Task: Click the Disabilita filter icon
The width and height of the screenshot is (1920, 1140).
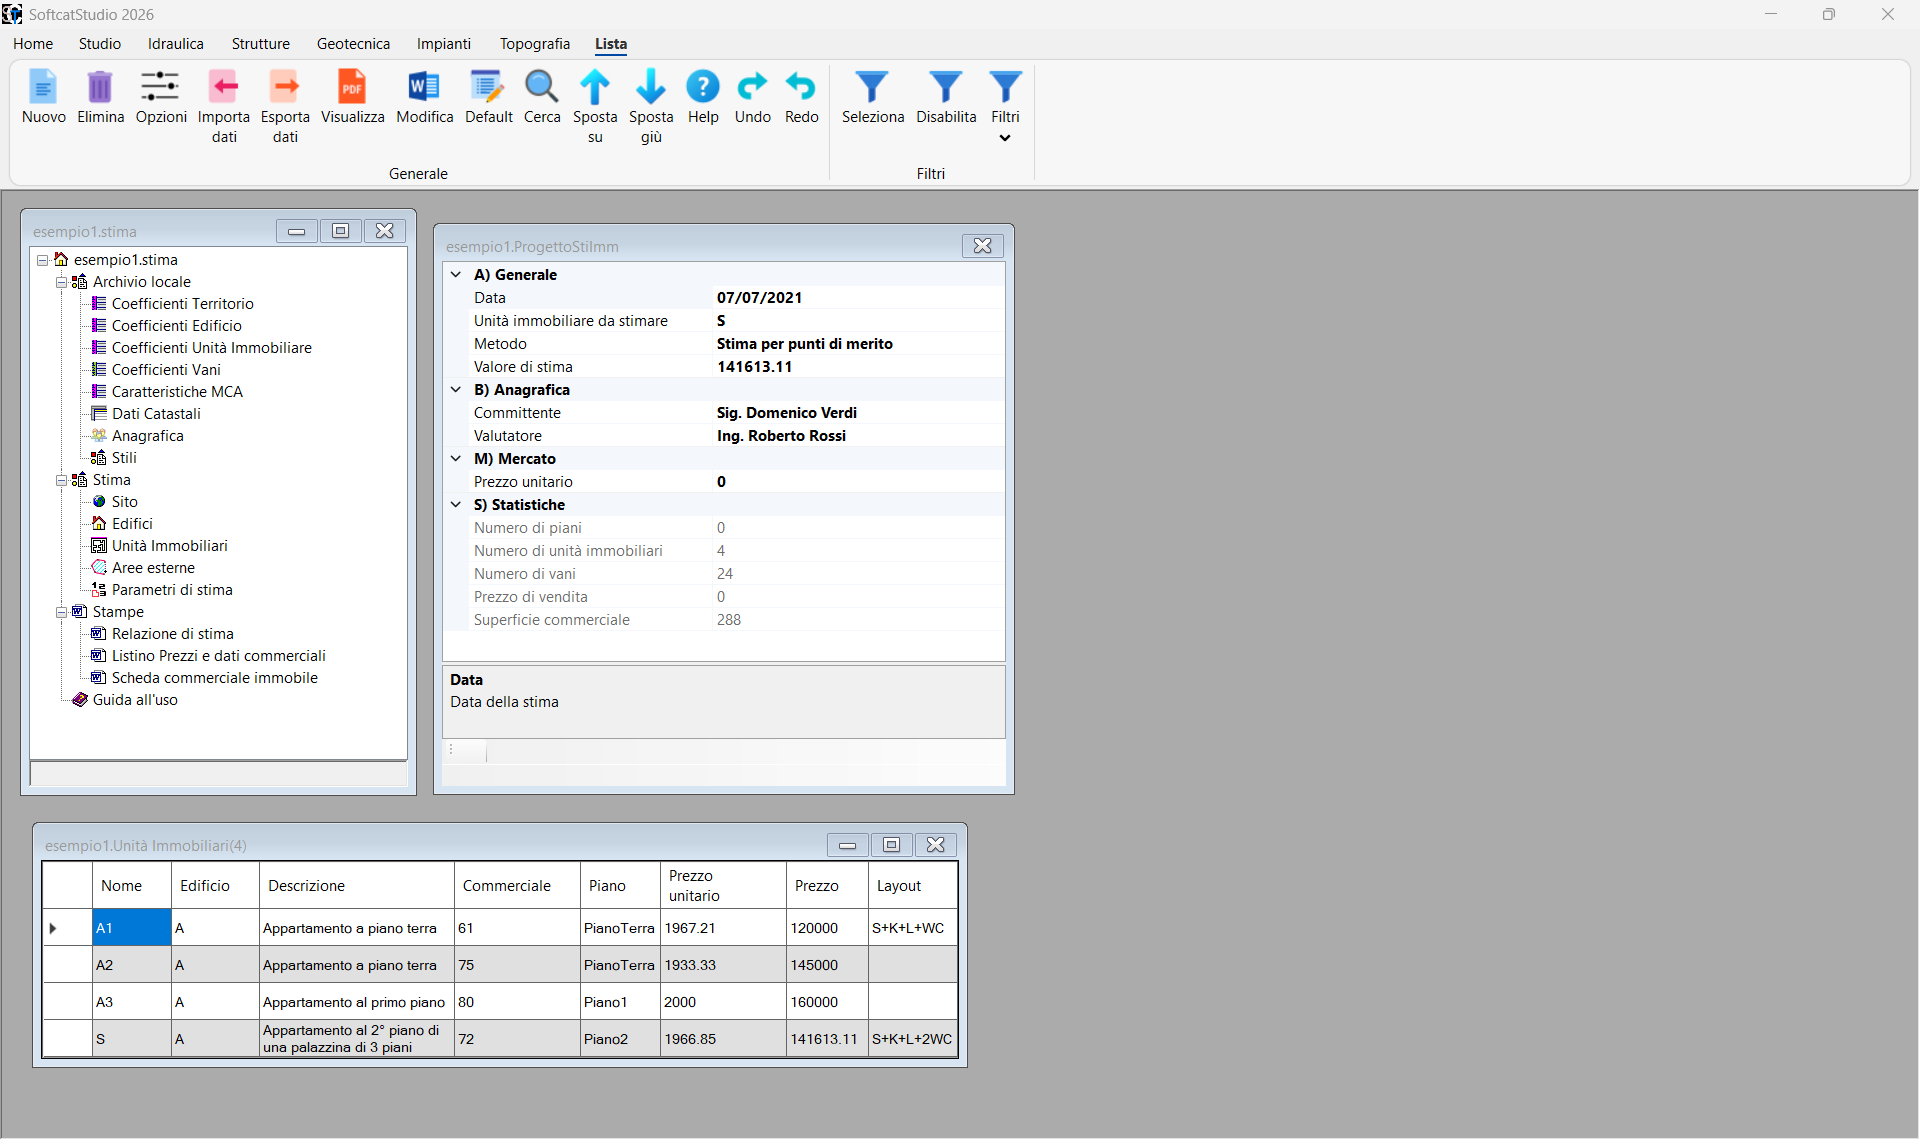Action: click(x=946, y=87)
